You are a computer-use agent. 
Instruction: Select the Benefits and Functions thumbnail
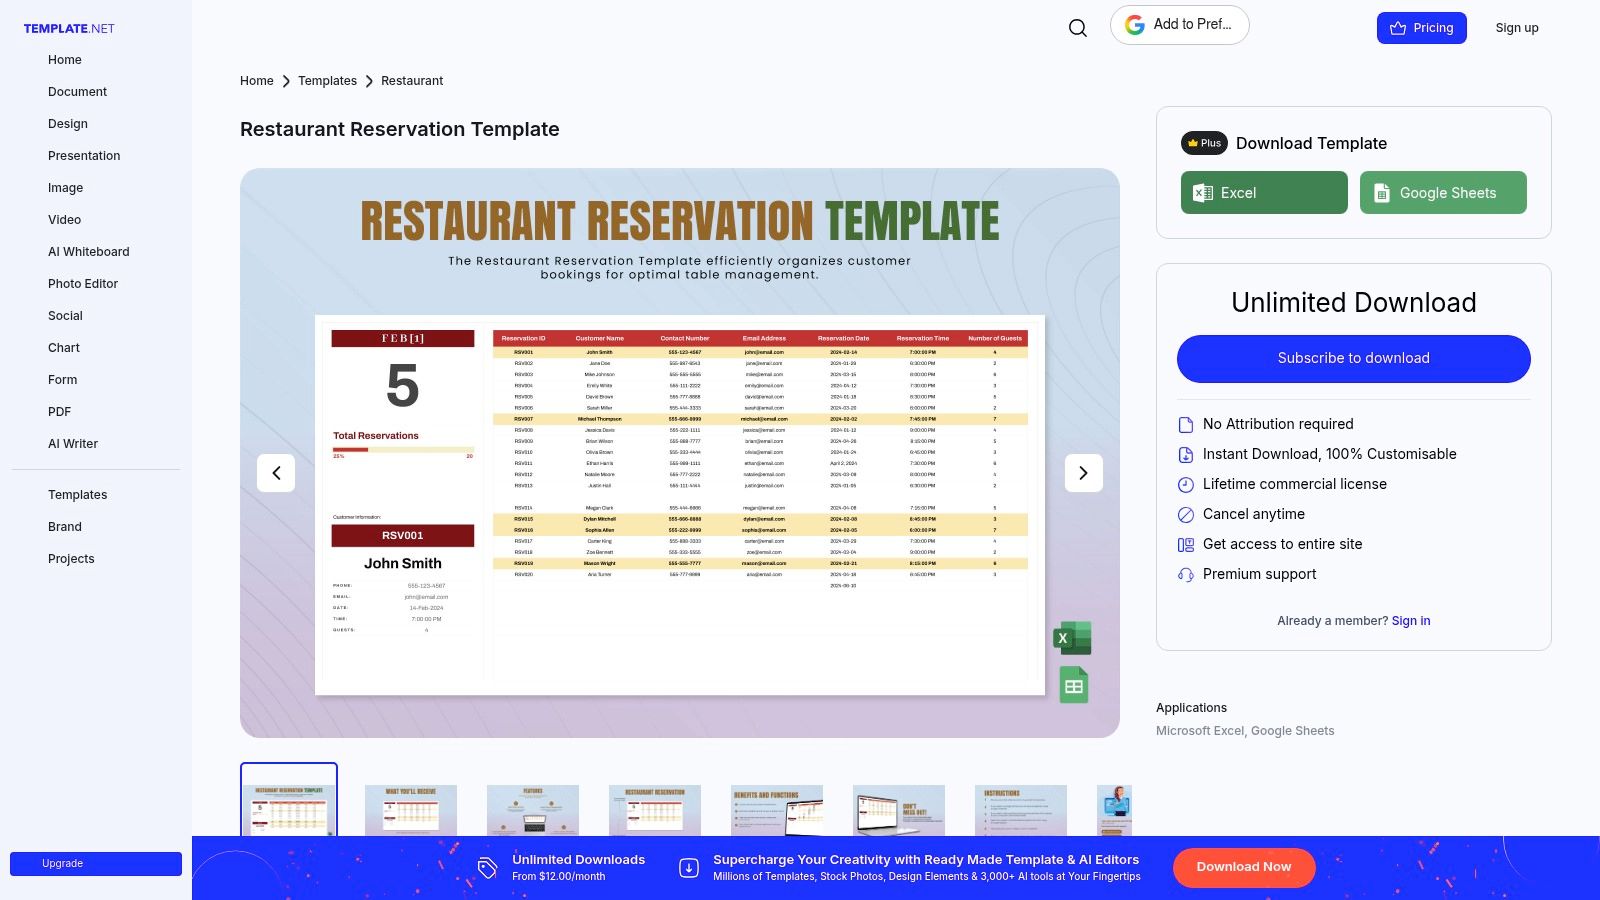coord(777,810)
